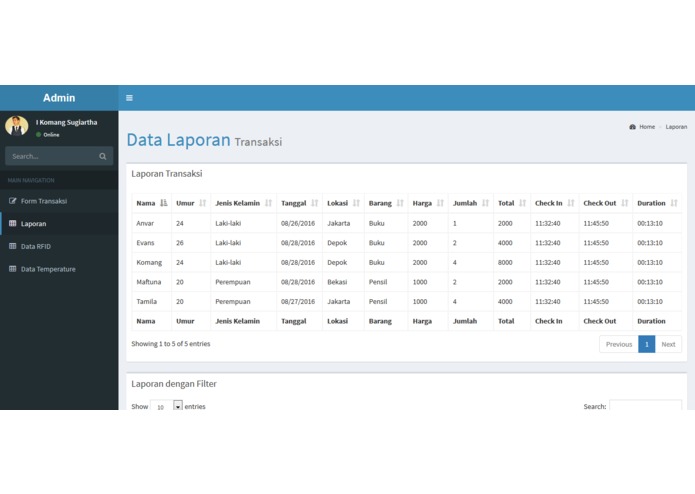Sort by Harga column sort icon
The height and width of the screenshot is (494, 695).
pyautogui.click(x=440, y=203)
